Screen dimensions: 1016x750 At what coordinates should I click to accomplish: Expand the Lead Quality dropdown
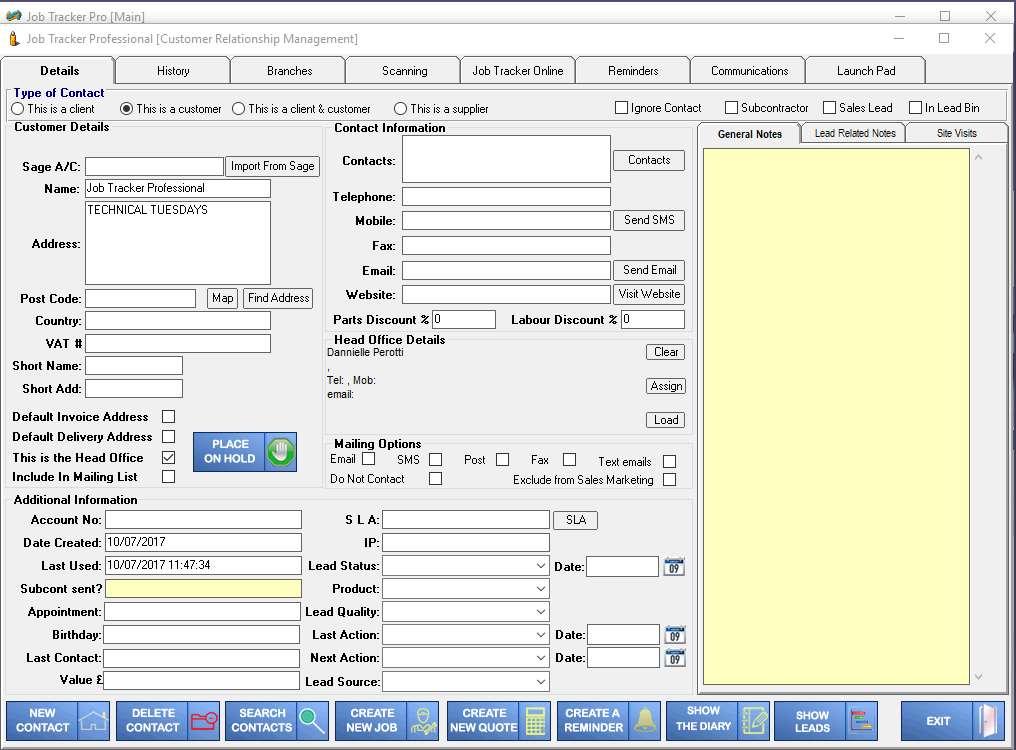point(540,612)
